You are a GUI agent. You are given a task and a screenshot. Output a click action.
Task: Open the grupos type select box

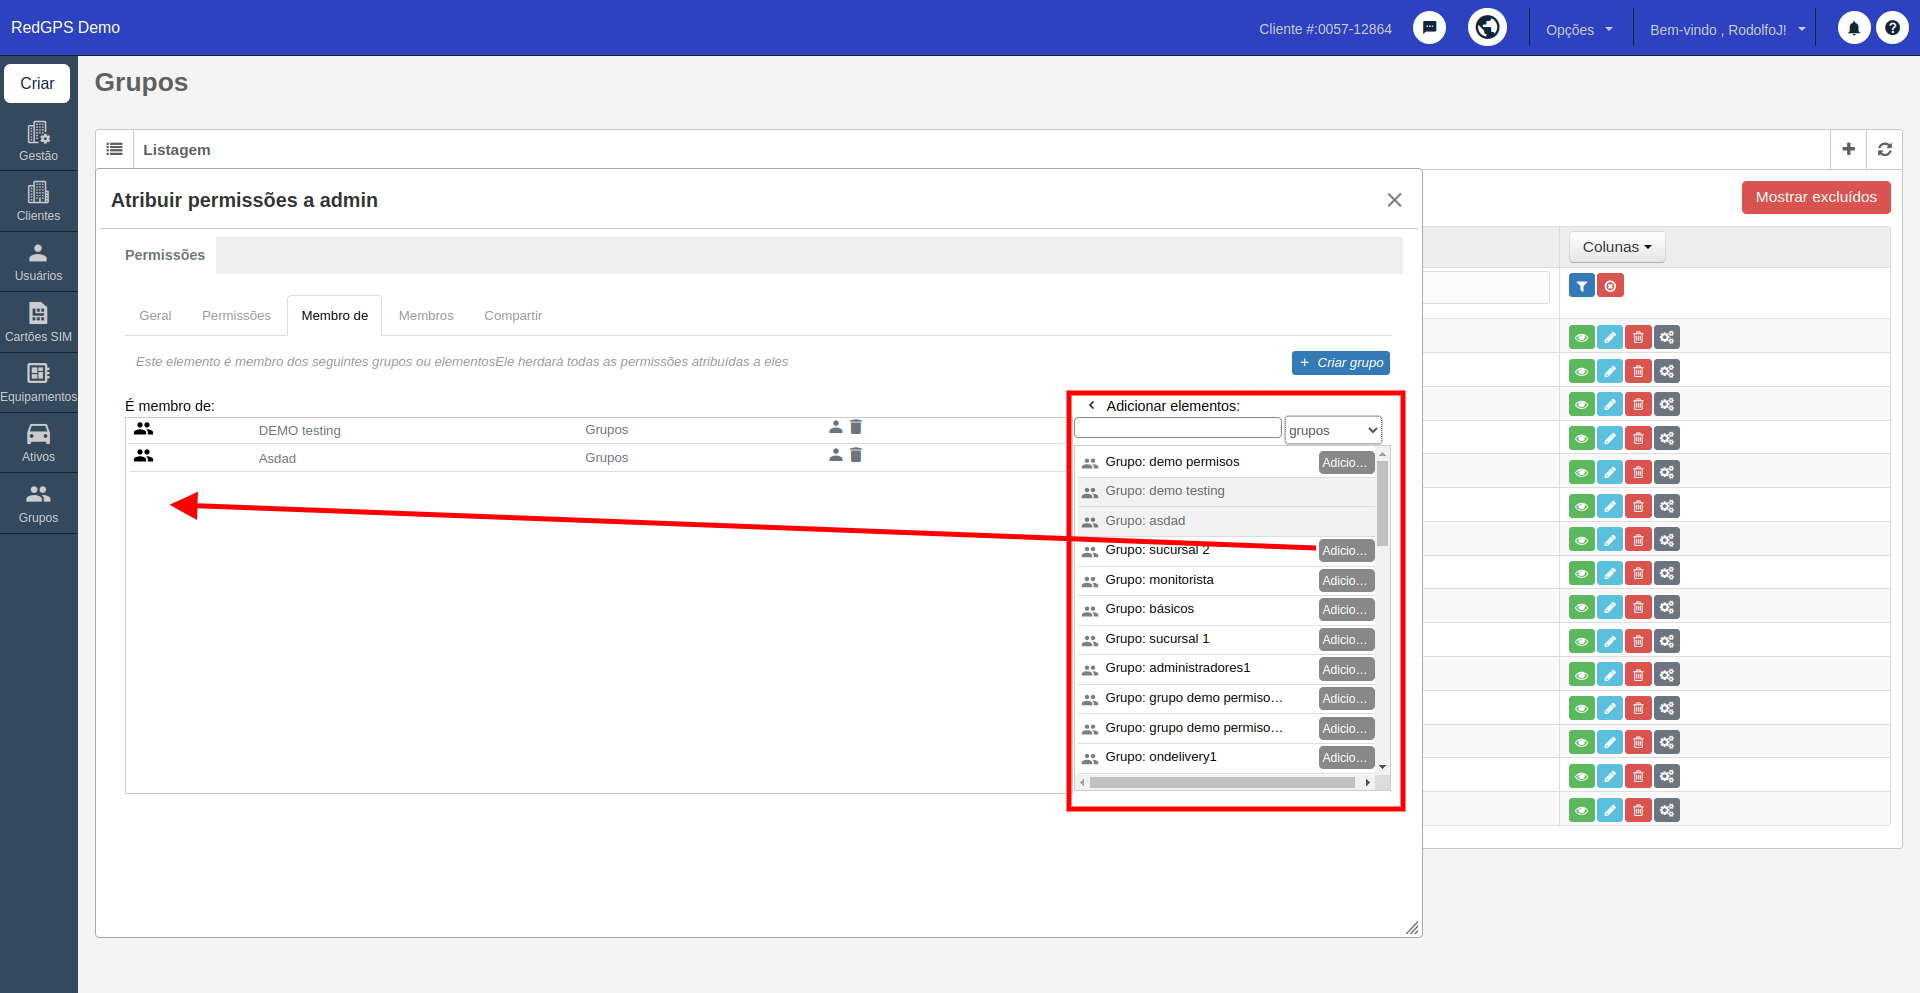(1333, 430)
